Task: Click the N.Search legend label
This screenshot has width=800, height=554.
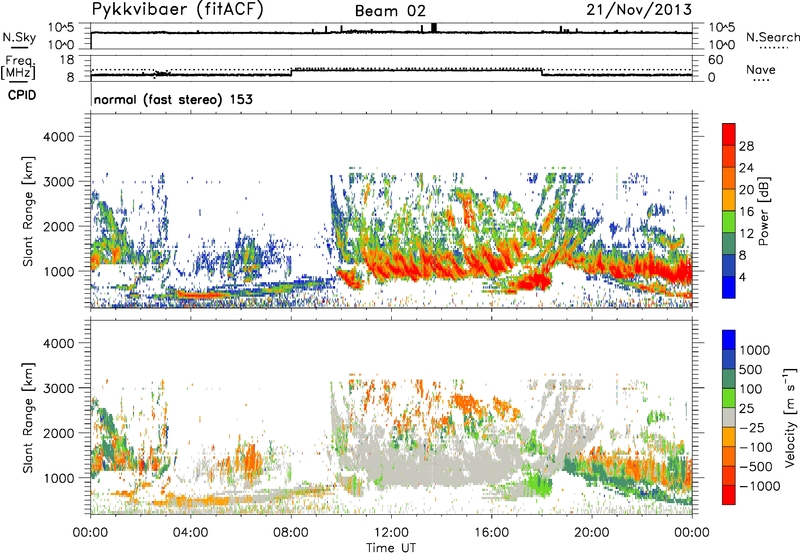Action: (x=772, y=37)
